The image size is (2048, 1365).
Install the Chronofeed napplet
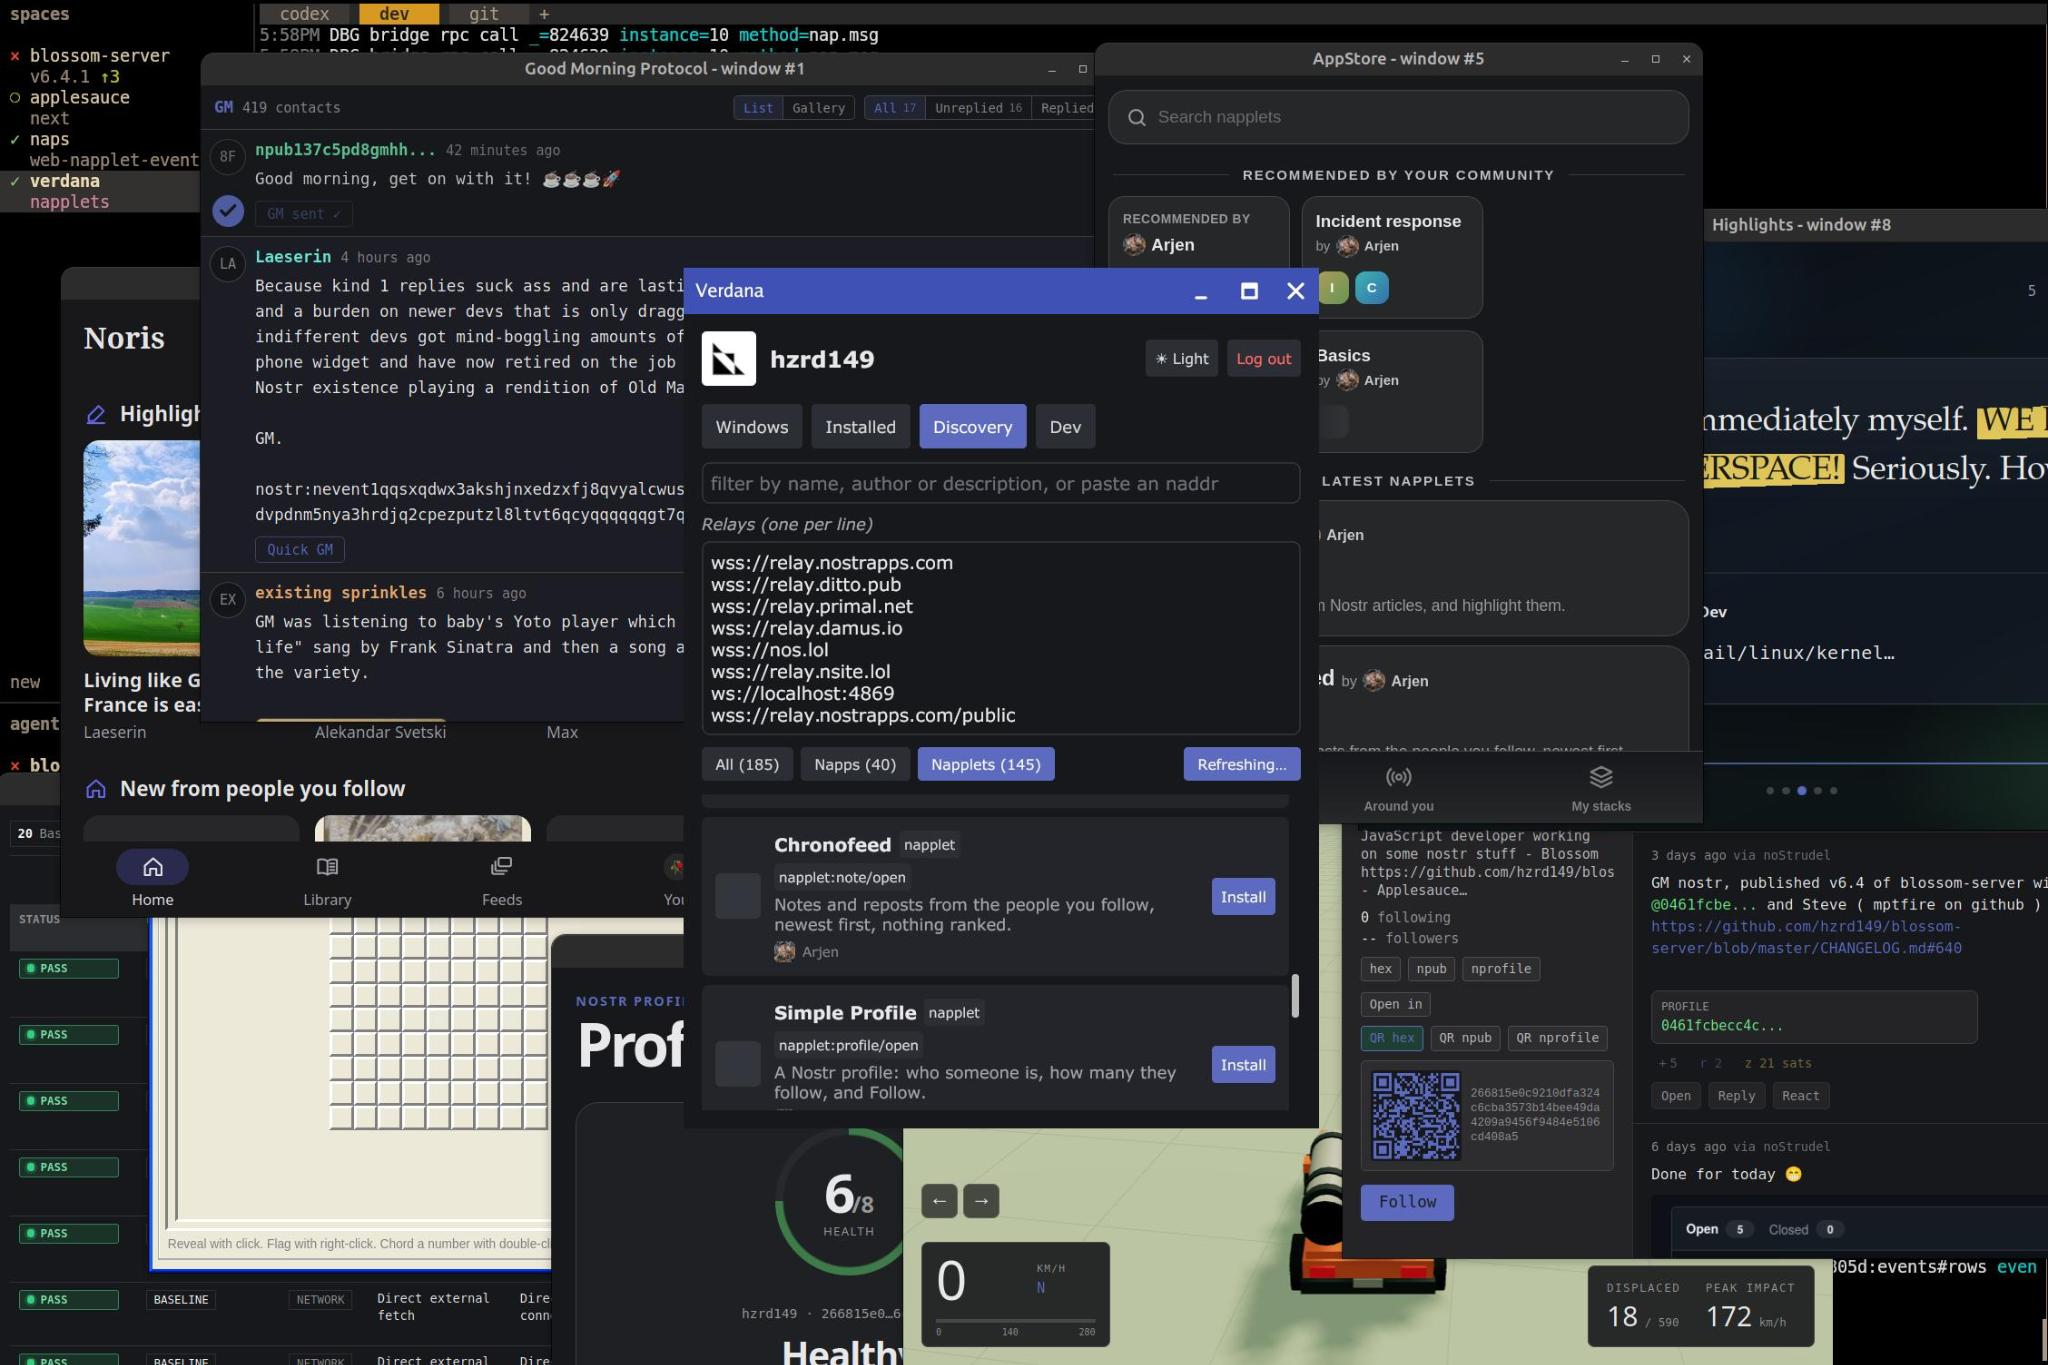pyautogui.click(x=1243, y=897)
